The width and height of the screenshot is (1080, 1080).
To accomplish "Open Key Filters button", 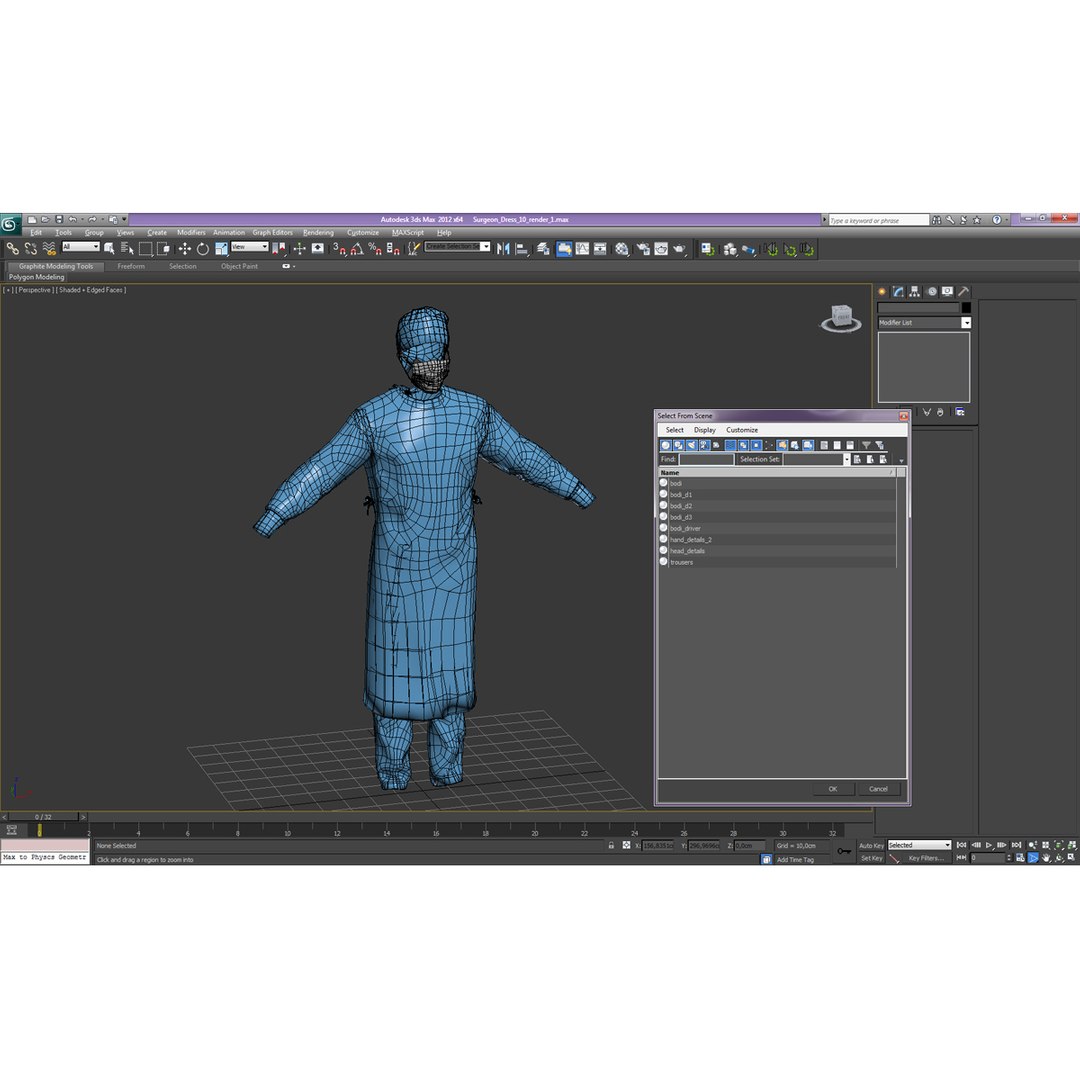I will pyautogui.click(x=926, y=858).
